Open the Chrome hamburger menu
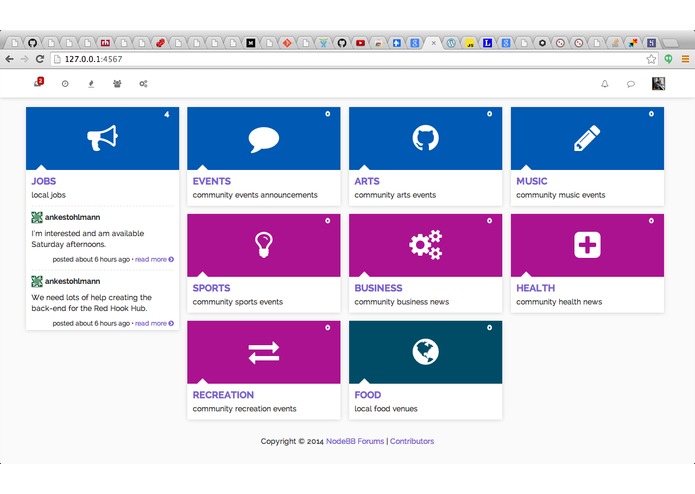Image resolution: width=695 pixels, height=494 pixels. (x=685, y=59)
